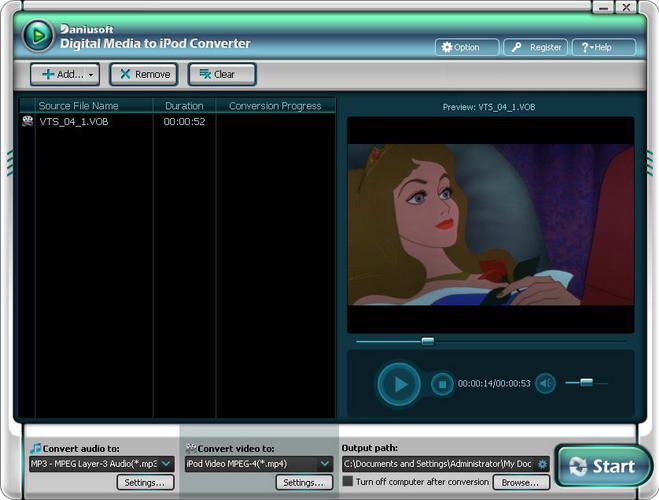Image resolution: width=659 pixels, height=500 pixels.
Task: Click the Daniusoft play logo icon
Action: click(x=38, y=36)
